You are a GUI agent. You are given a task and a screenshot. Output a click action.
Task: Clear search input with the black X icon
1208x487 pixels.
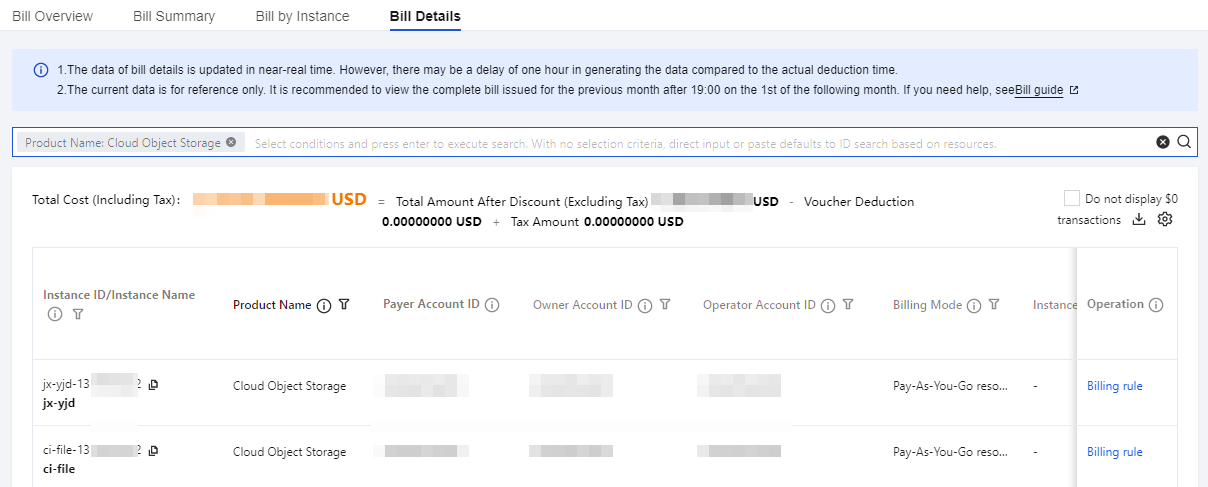(x=1163, y=142)
